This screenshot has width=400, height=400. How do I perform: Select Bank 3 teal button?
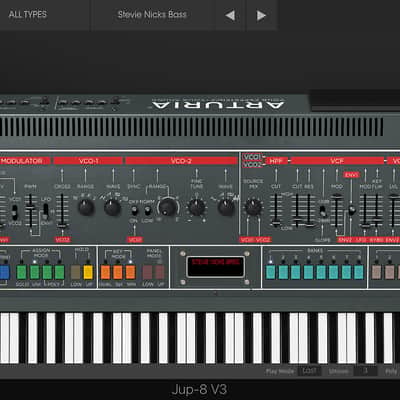pos(296,272)
